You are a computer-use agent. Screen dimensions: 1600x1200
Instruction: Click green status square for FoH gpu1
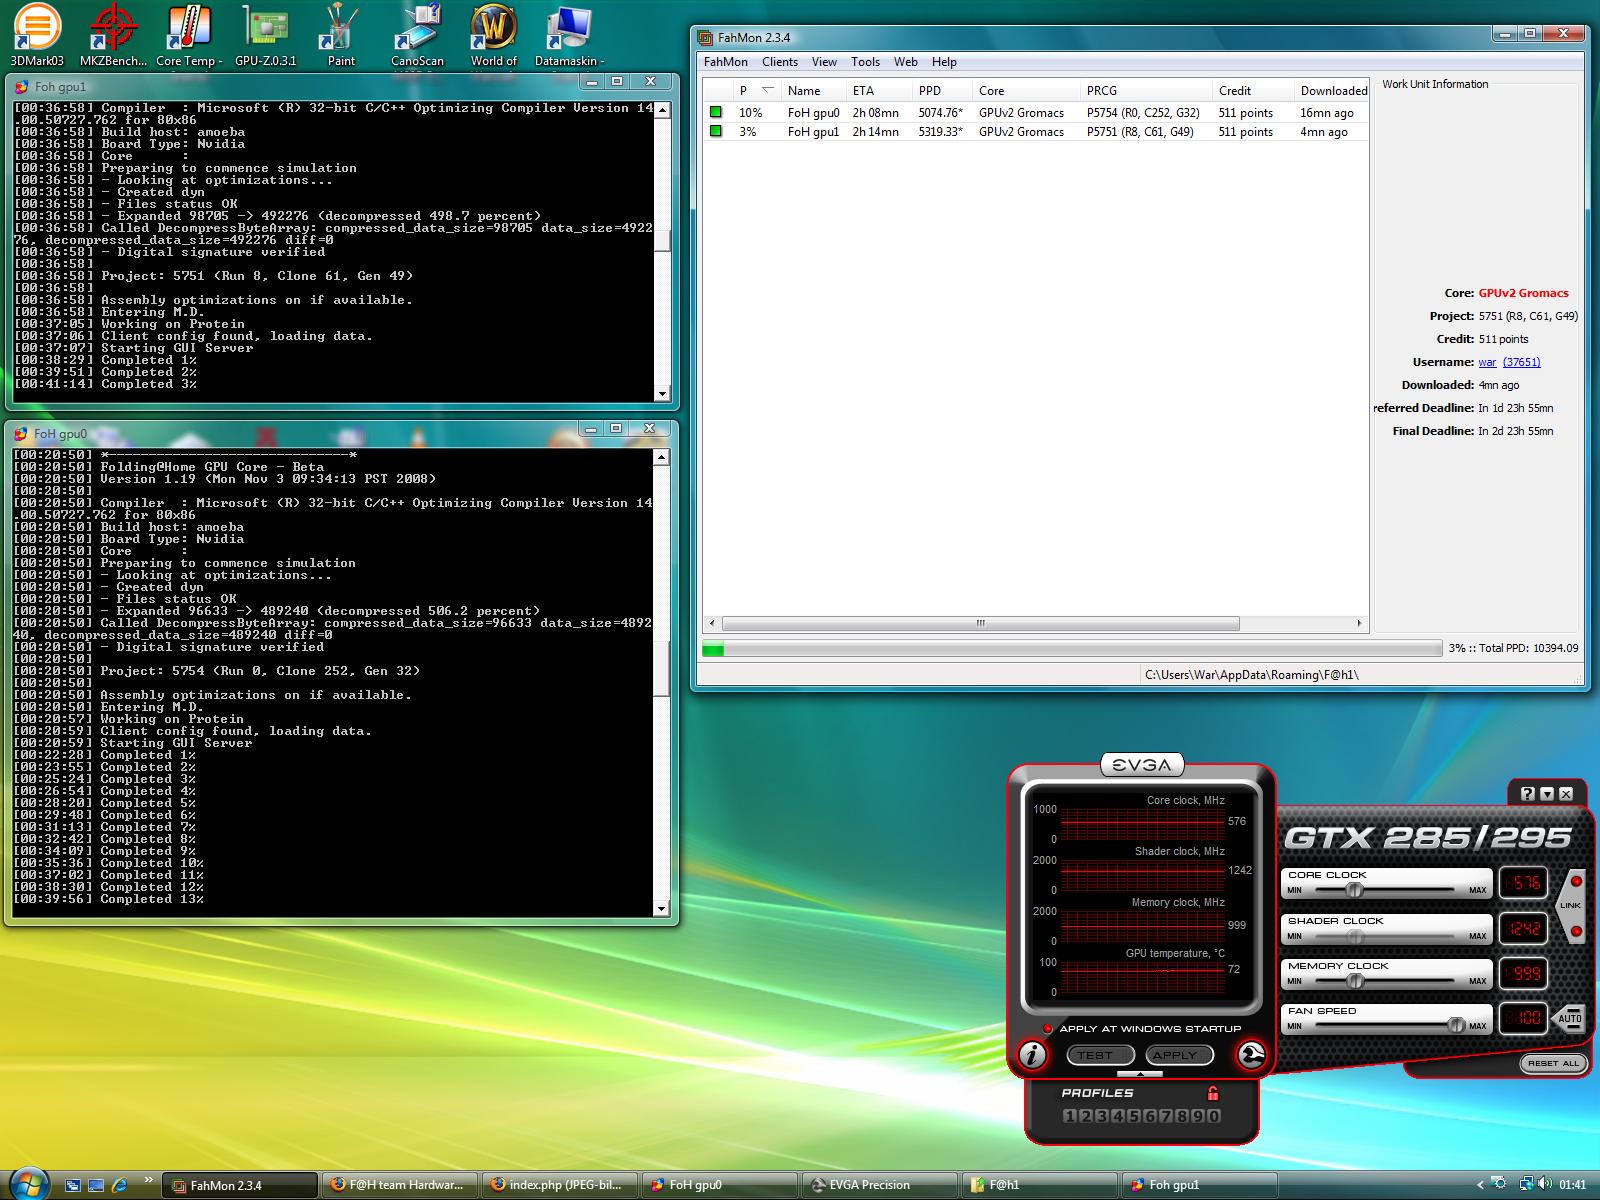(x=716, y=131)
